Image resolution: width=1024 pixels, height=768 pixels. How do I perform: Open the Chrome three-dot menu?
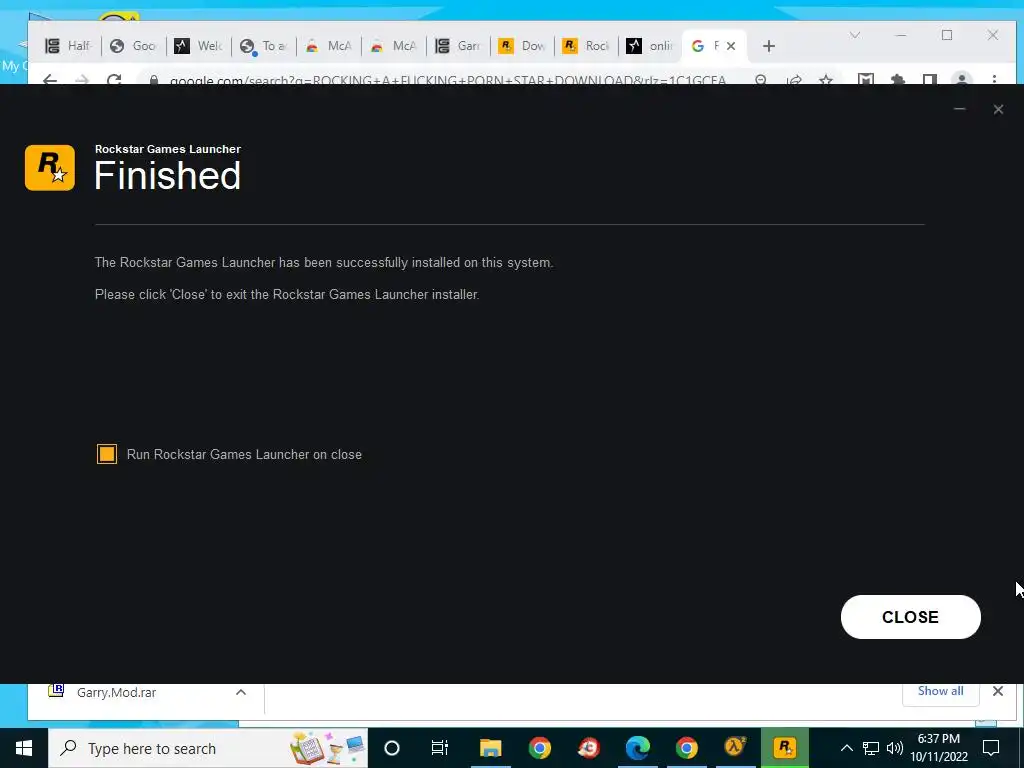point(994,80)
